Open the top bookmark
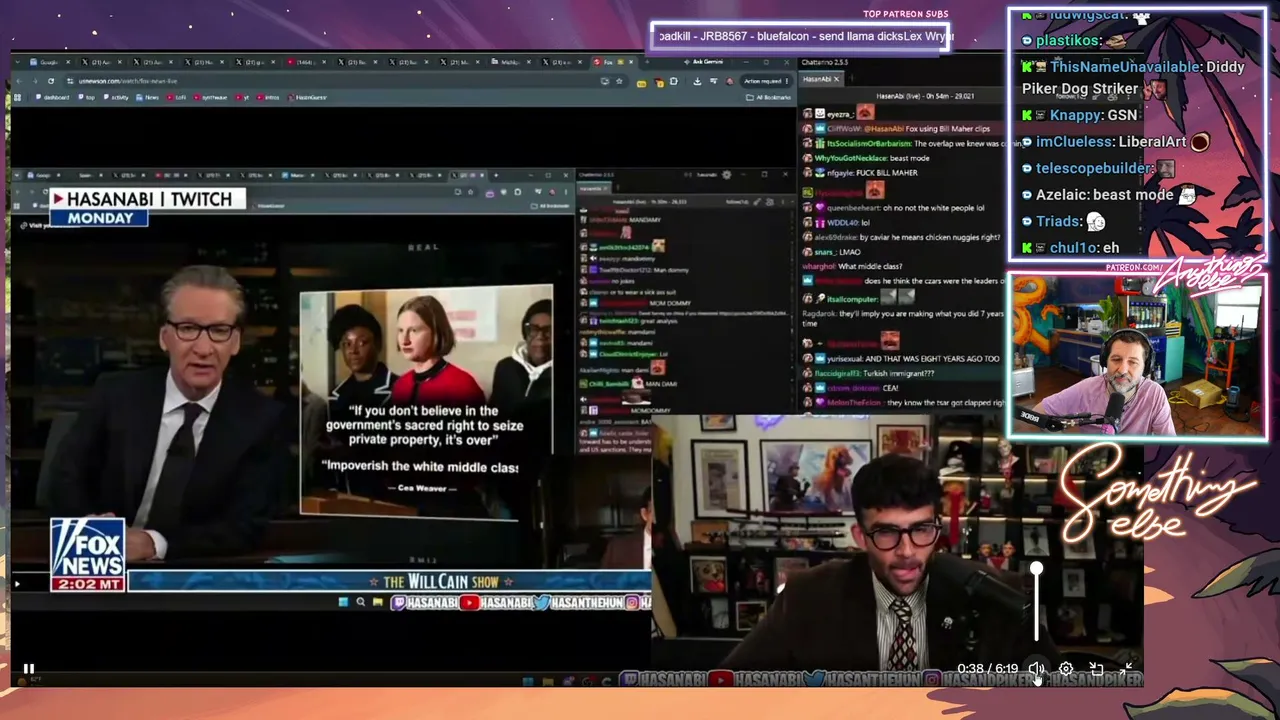Screen dimensions: 1280x720 click(x=87, y=97)
